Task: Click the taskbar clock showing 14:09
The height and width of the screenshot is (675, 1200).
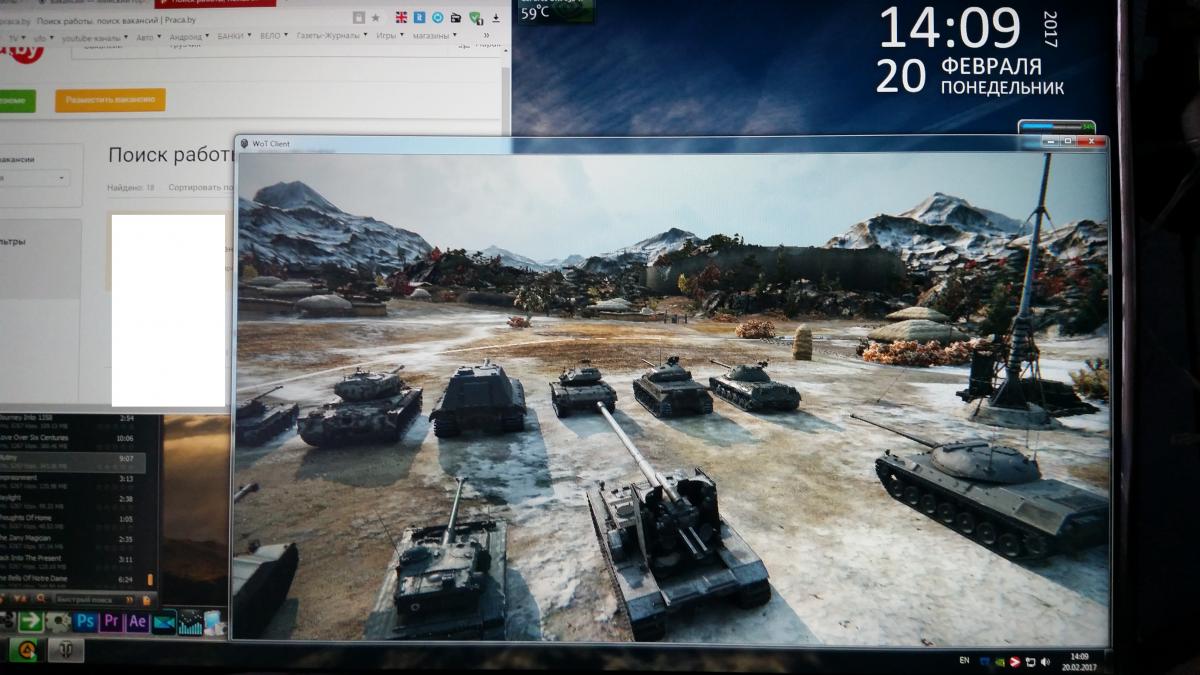Action: point(1079,661)
